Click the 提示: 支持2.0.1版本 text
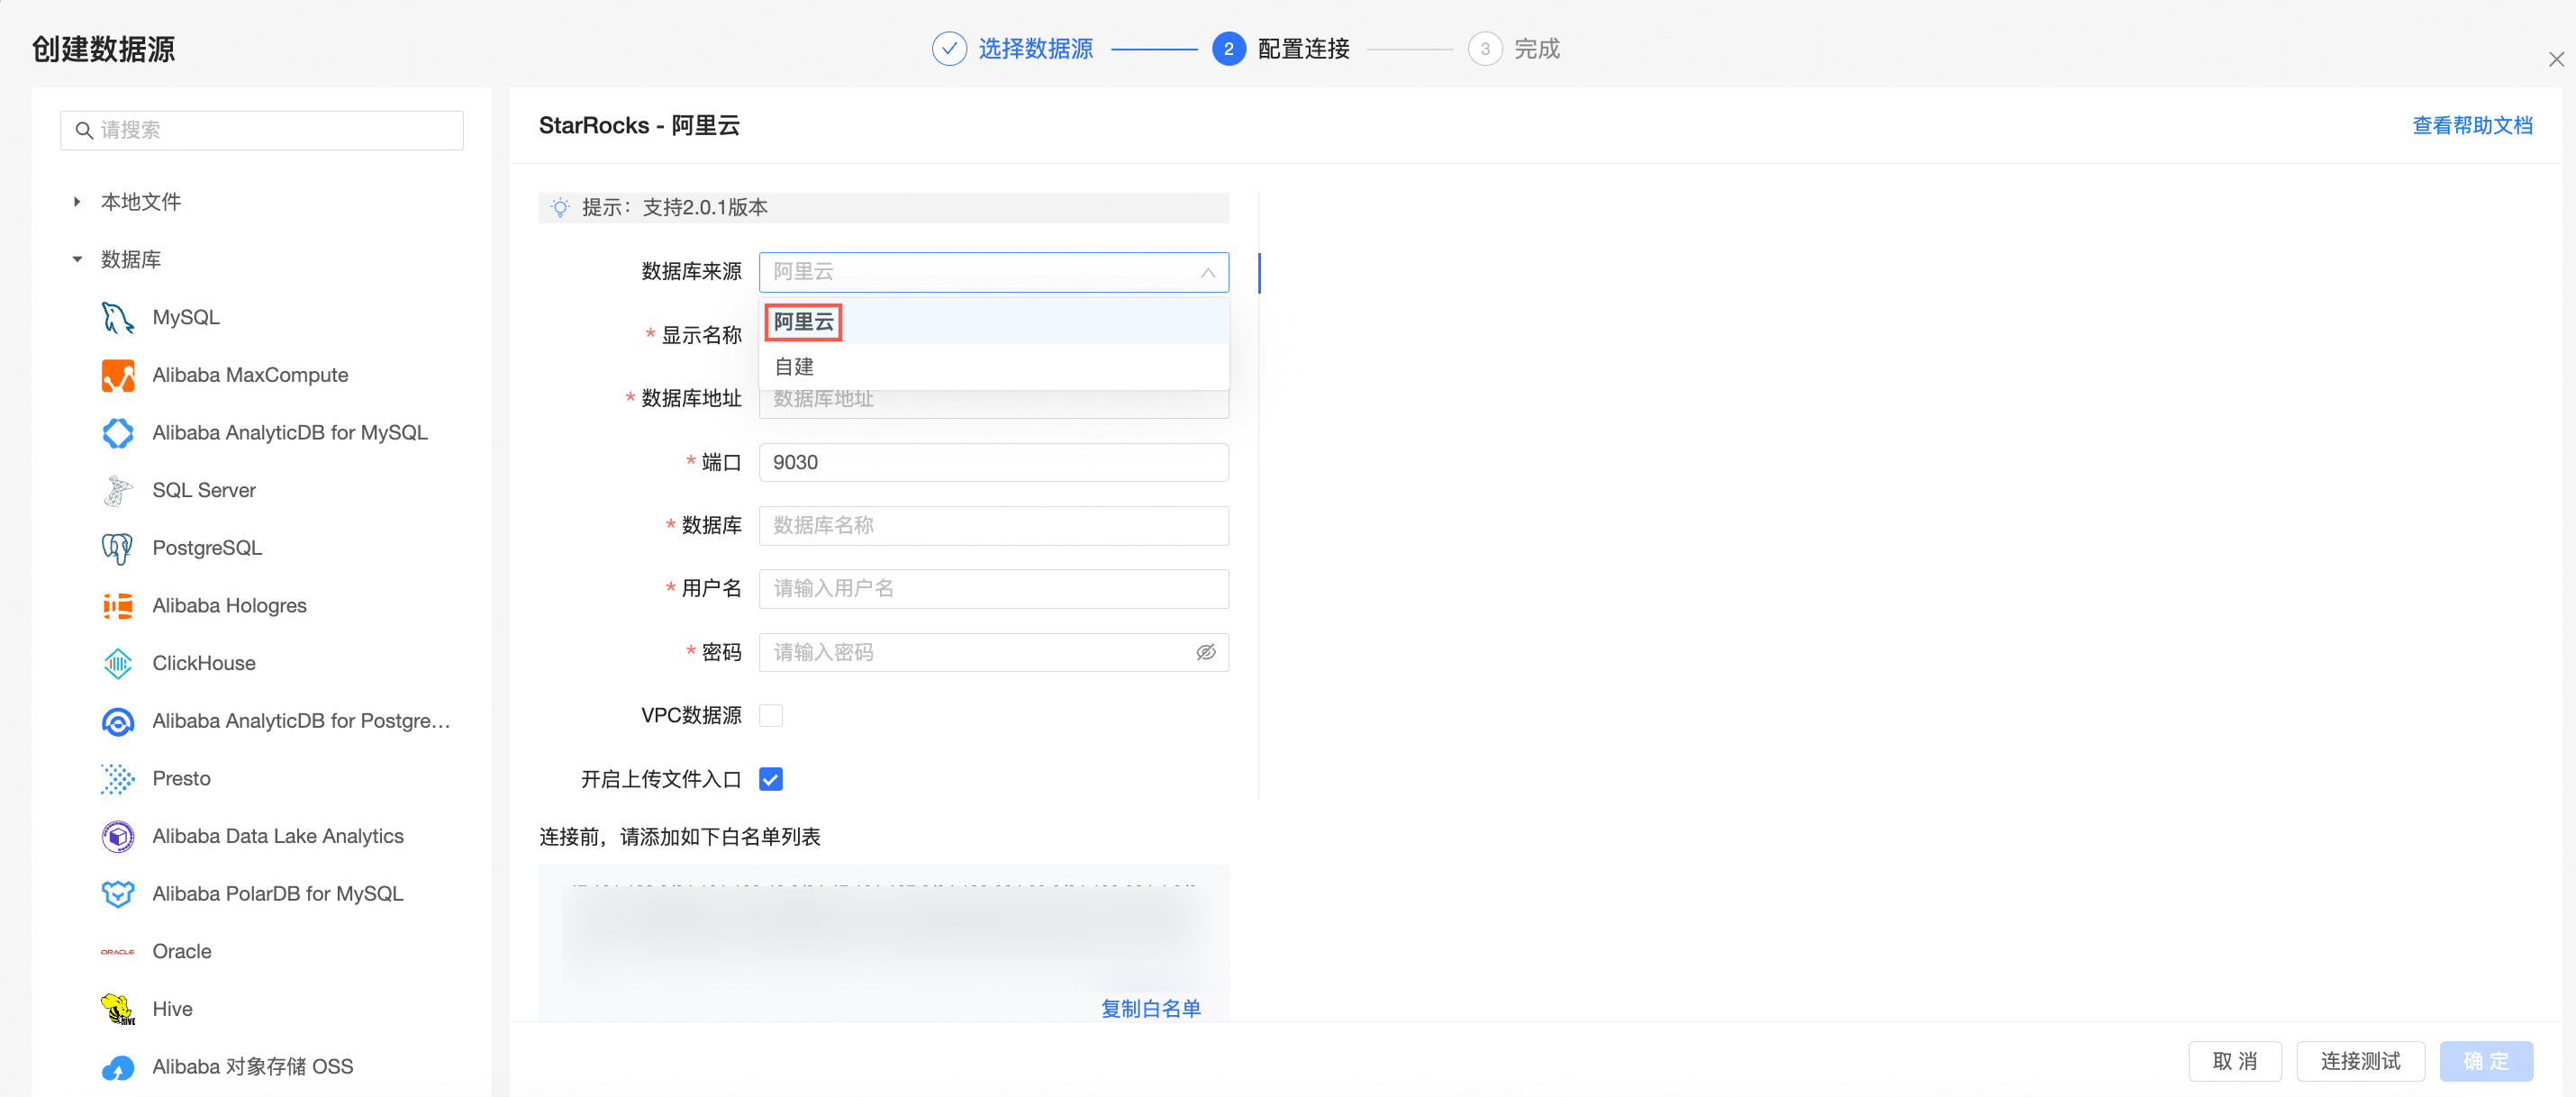Screen dimensions: 2576x1097 click(x=675, y=208)
